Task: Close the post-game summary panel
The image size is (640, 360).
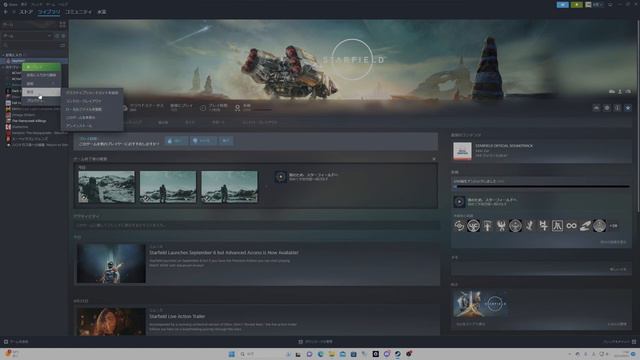Action: [x=434, y=159]
